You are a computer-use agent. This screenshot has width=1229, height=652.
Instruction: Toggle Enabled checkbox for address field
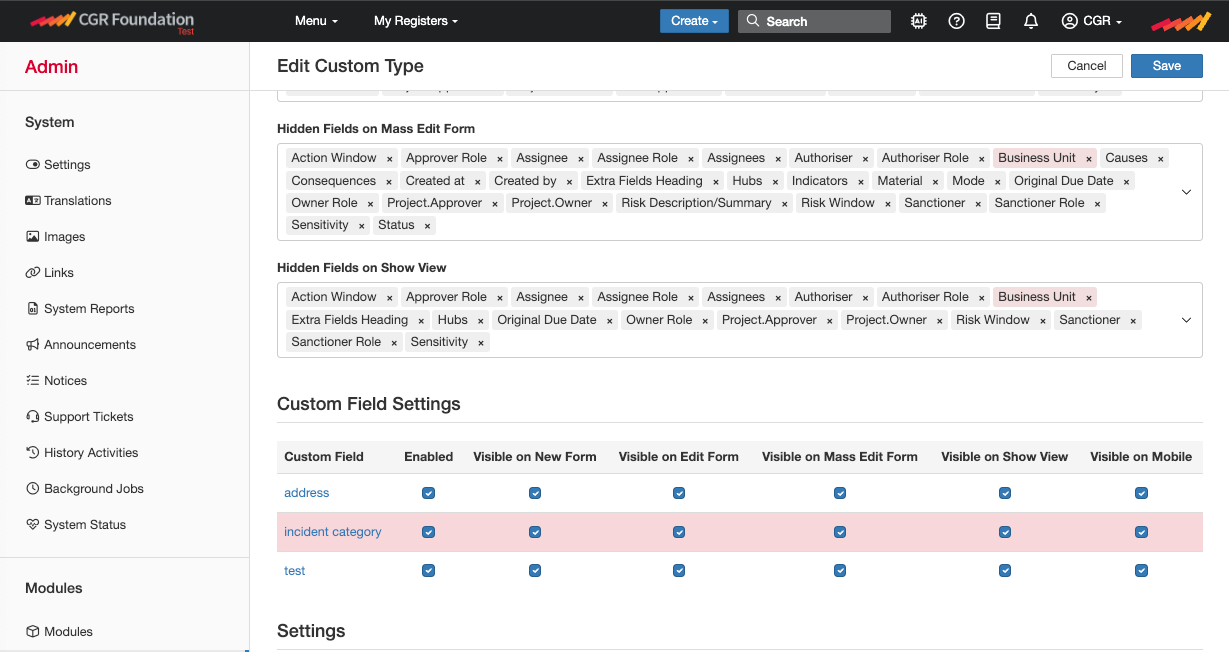click(428, 493)
